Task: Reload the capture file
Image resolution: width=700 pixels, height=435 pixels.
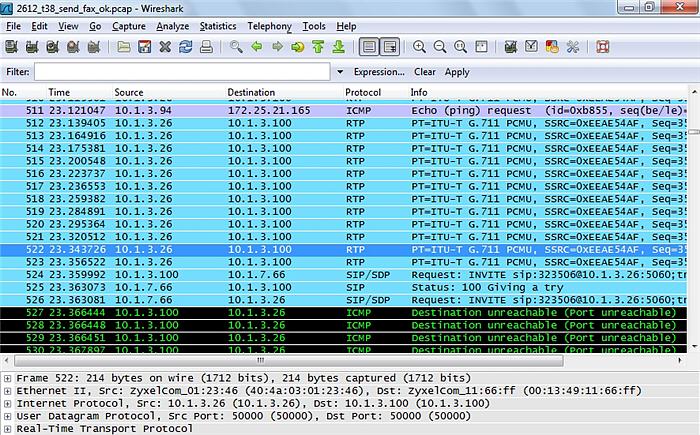Action: [x=186, y=47]
